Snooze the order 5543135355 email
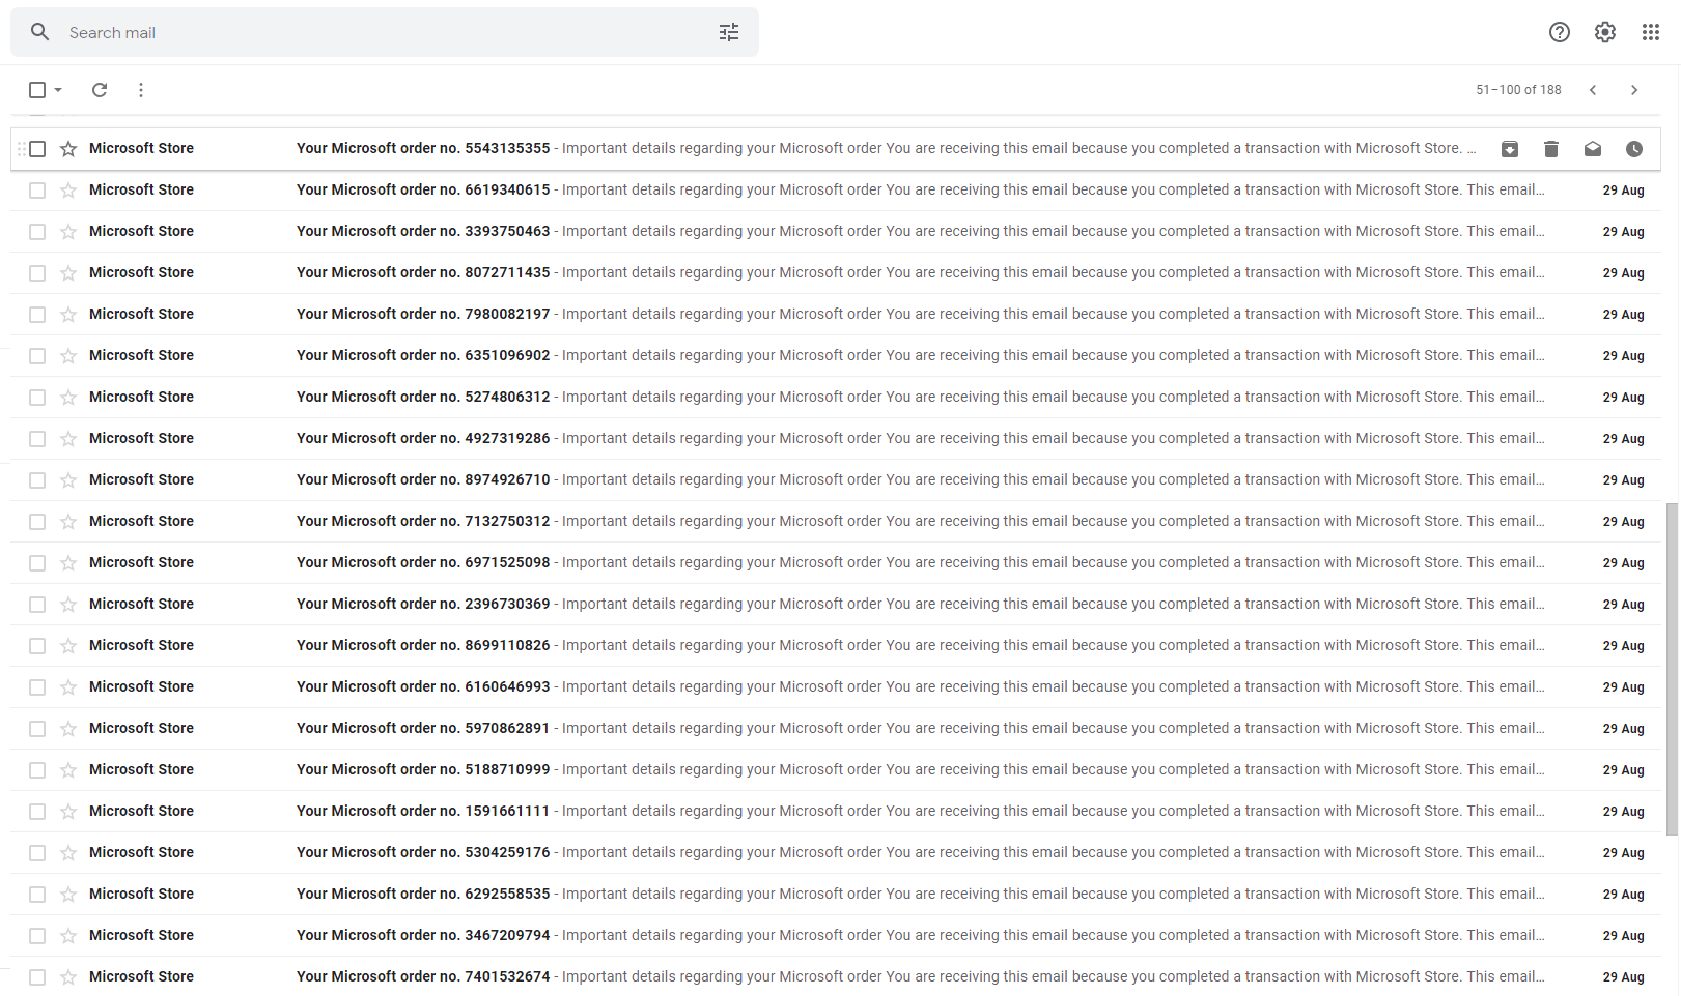The width and height of the screenshot is (1681, 996). [1634, 149]
